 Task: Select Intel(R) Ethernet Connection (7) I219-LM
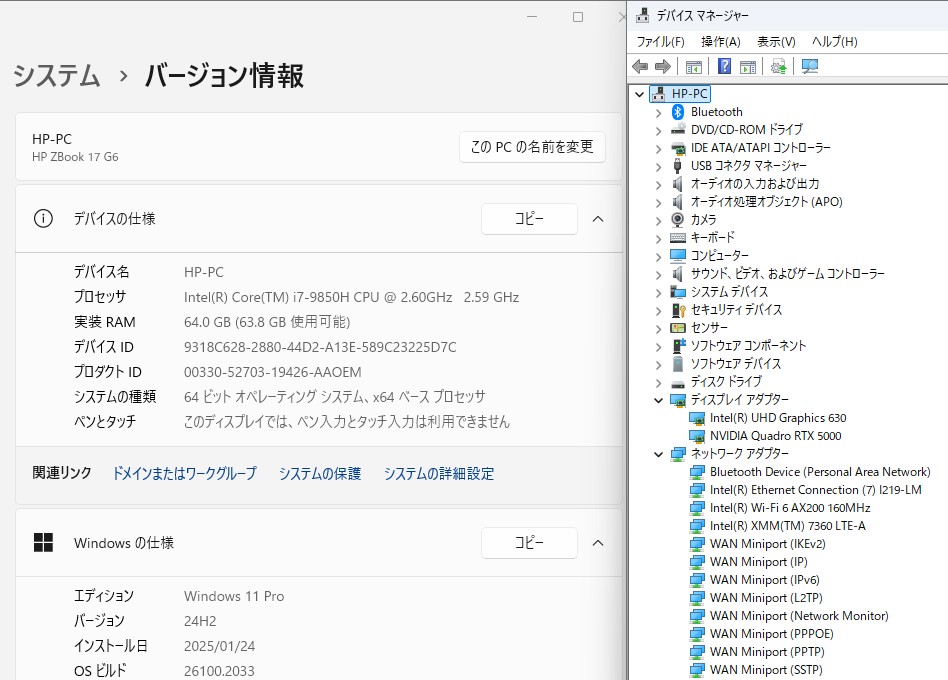tap(816, 490)
